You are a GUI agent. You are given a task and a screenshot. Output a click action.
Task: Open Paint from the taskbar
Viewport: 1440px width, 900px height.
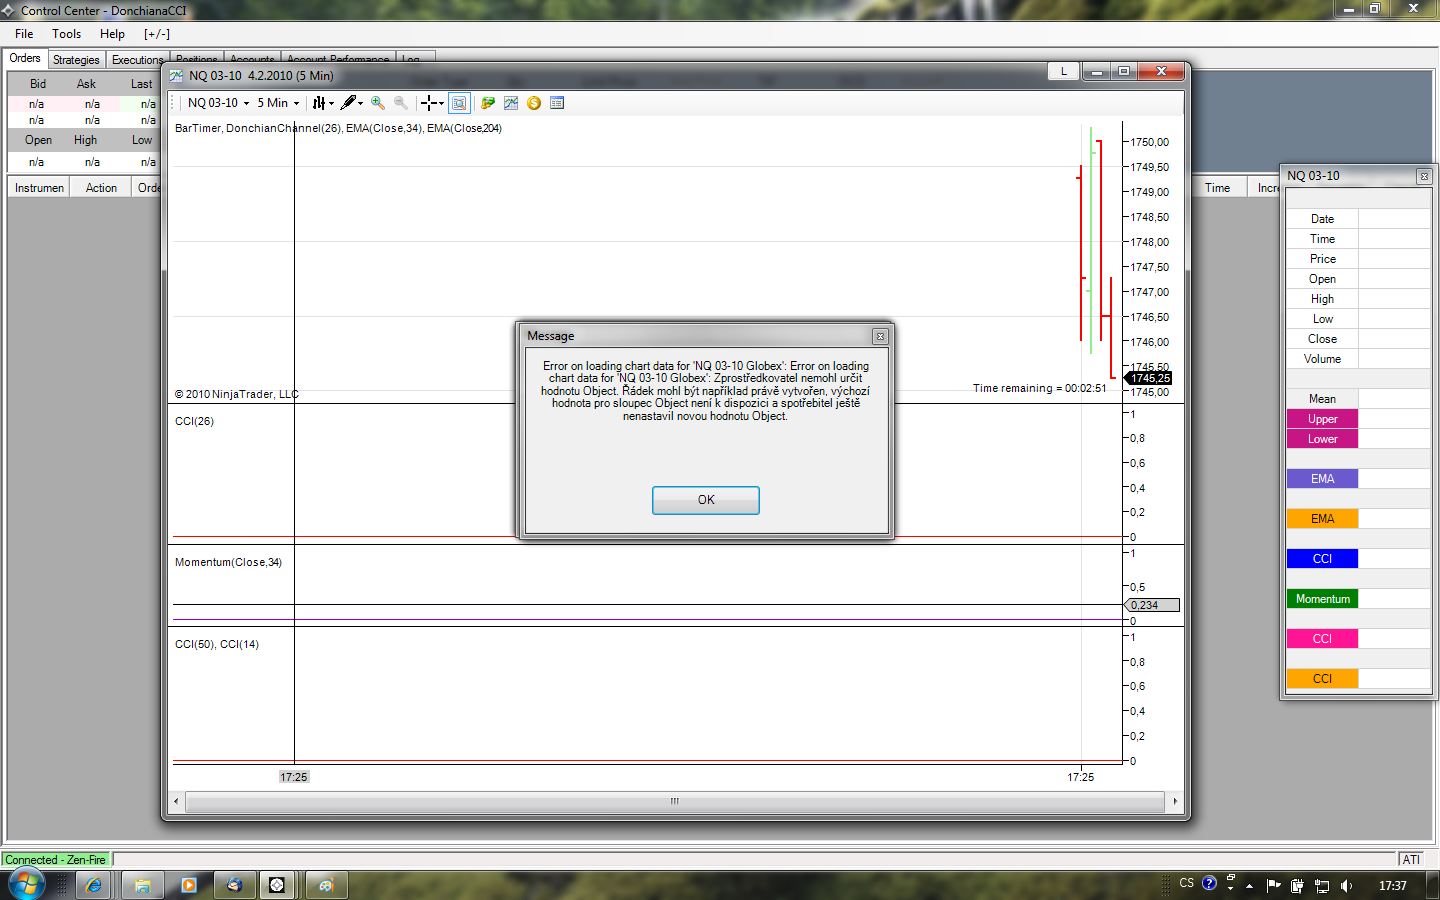(326, 885)
